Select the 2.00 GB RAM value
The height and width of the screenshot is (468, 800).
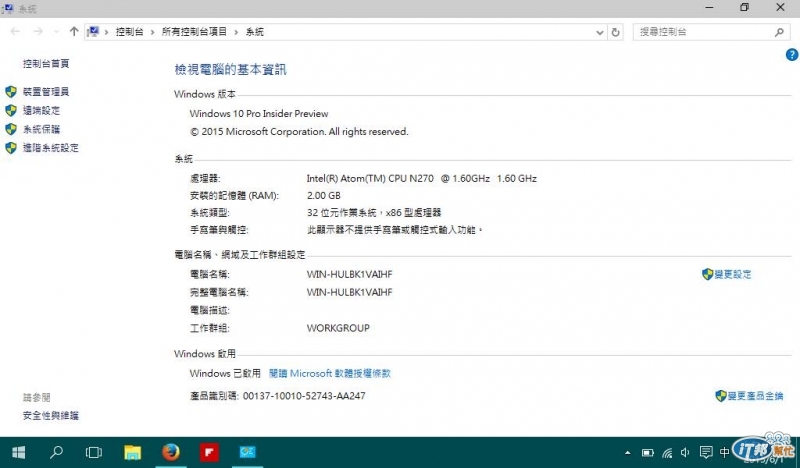click(323, 195)
